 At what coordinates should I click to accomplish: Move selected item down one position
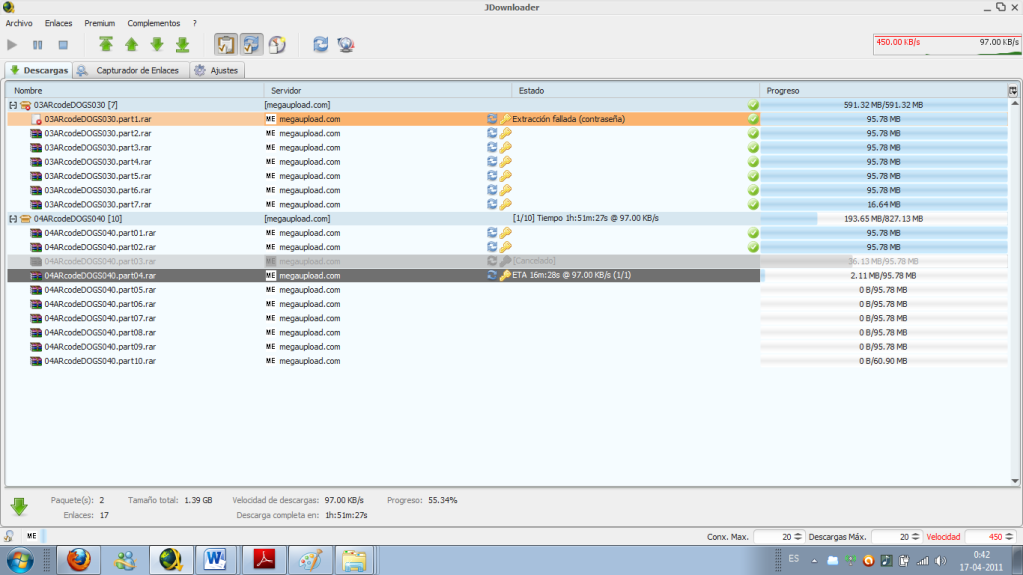pos(157,44)
